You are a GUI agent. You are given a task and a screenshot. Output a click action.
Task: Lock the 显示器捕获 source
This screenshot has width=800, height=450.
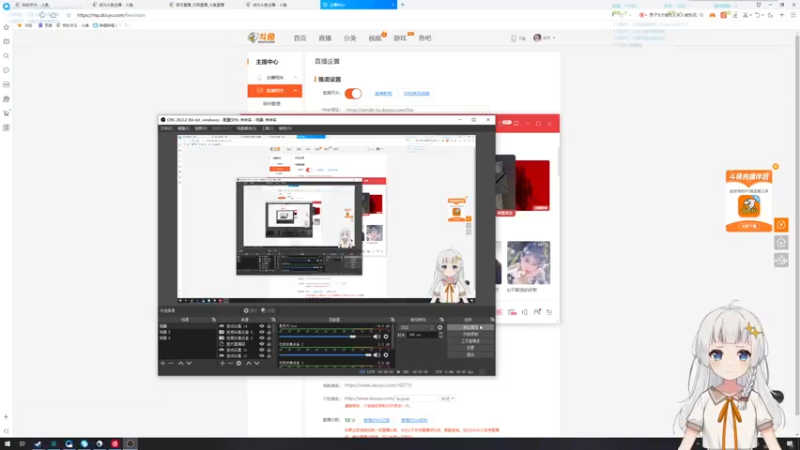[269, 344]
